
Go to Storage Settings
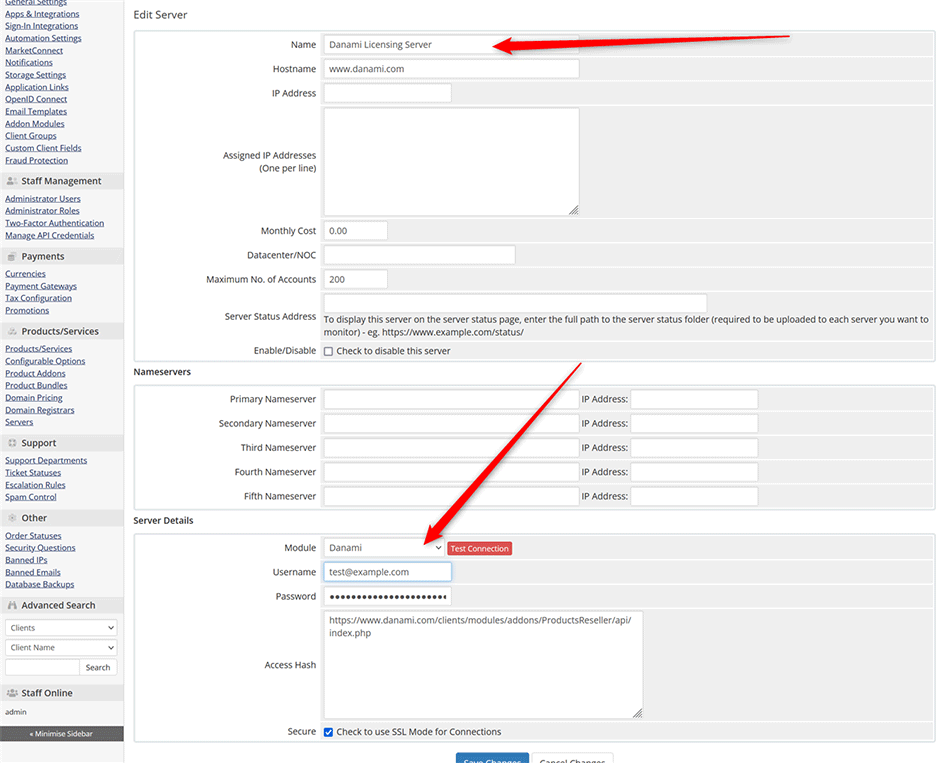tap(35, 75)
